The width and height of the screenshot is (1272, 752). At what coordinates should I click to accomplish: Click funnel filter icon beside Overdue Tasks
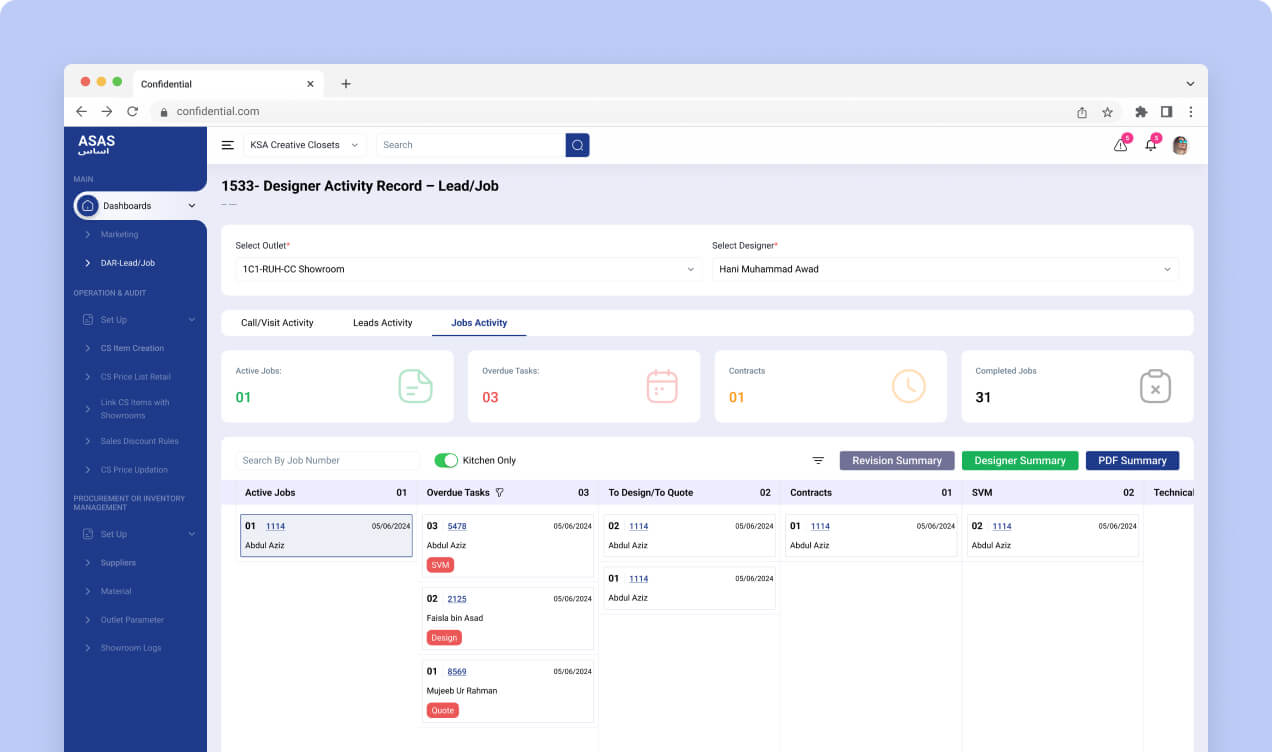500,492
